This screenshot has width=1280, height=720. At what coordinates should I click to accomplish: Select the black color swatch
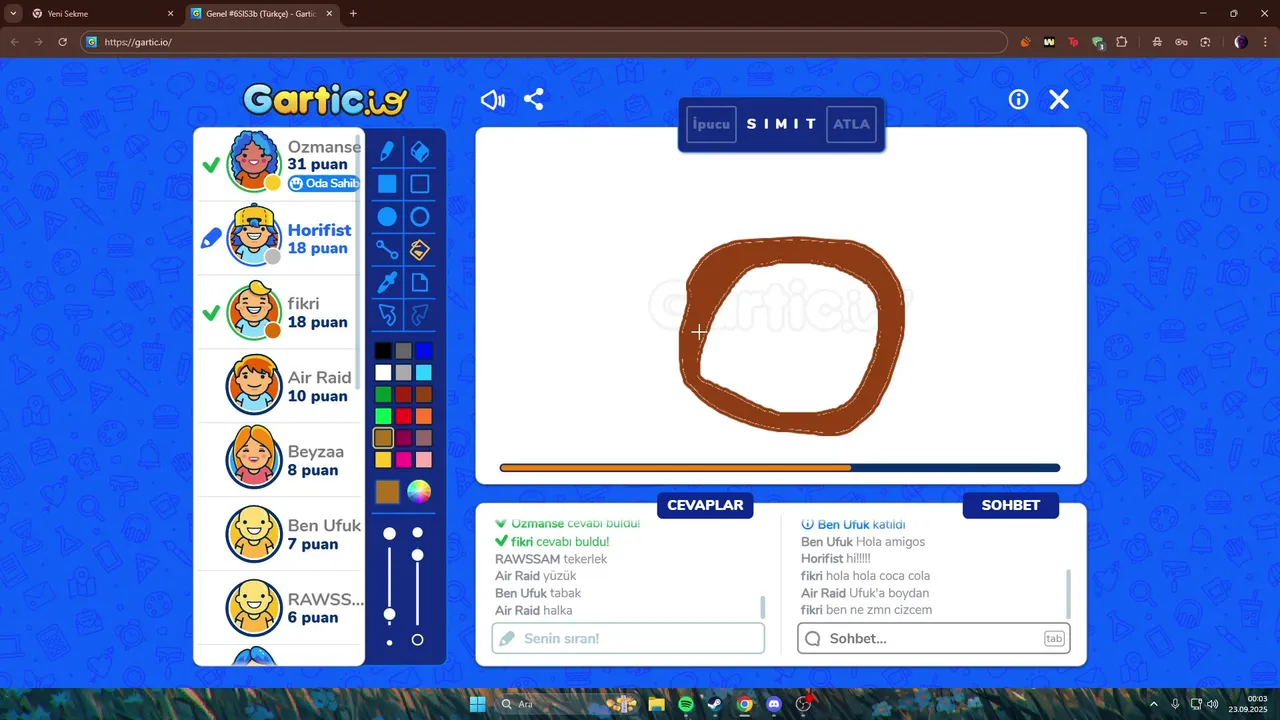point(383,351)
